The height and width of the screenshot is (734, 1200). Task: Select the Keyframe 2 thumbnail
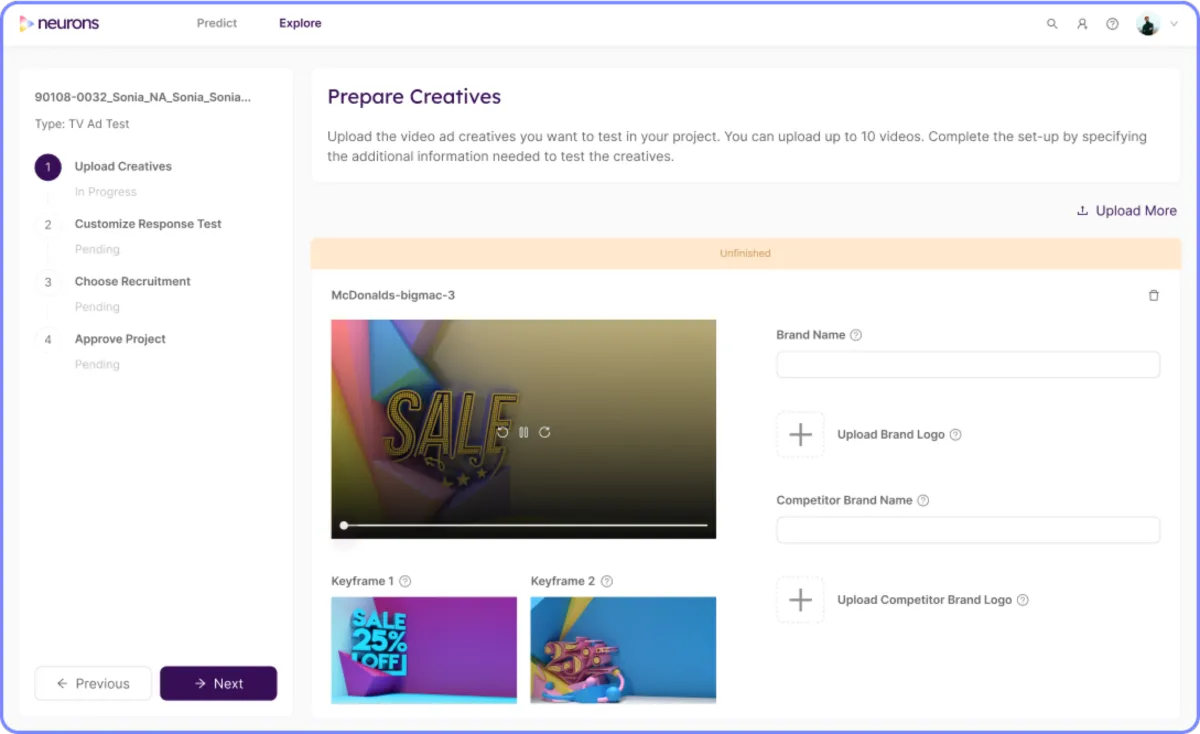(623, 650)
